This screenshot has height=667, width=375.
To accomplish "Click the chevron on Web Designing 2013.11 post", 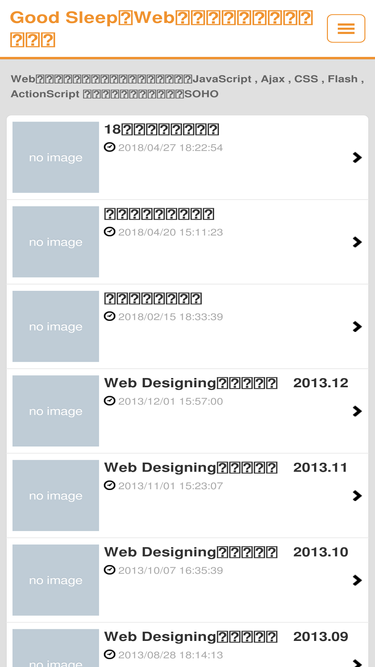I will [357, 496].
